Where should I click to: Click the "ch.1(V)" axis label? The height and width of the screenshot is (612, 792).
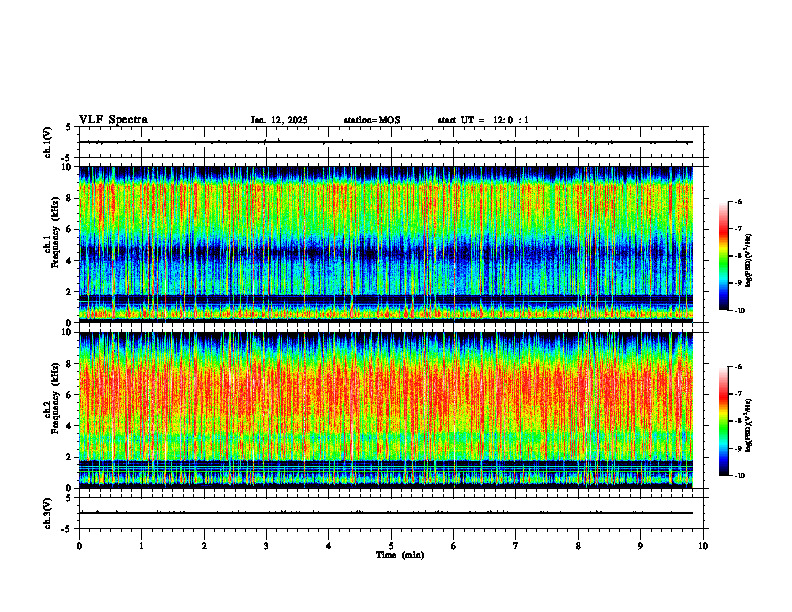click(47, 142)
